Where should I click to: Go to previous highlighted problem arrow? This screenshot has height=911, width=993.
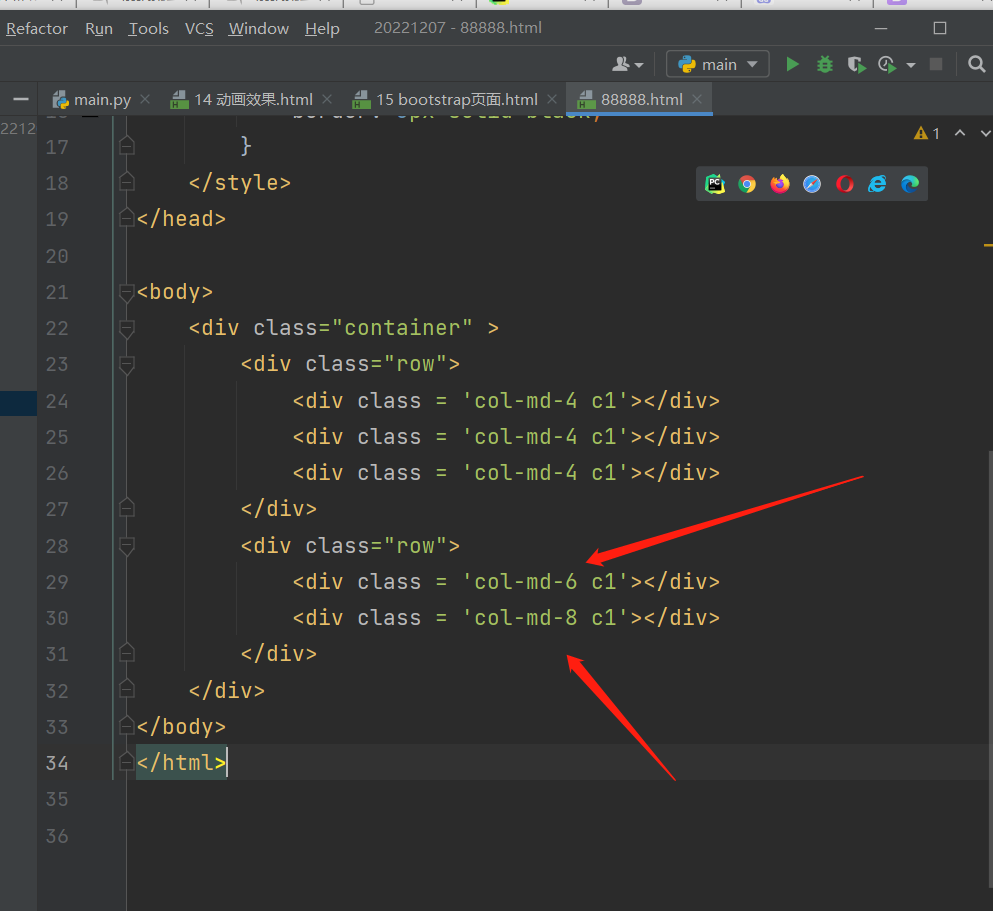[960, 133]
